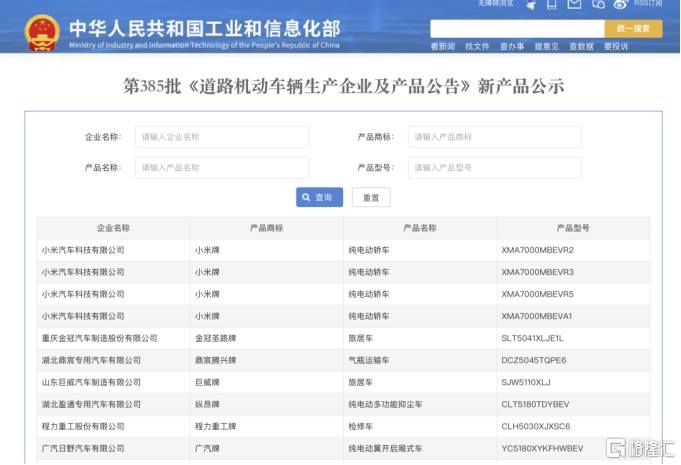
Task: Click the magnifier icon on 查询 button
Action: 308,198
